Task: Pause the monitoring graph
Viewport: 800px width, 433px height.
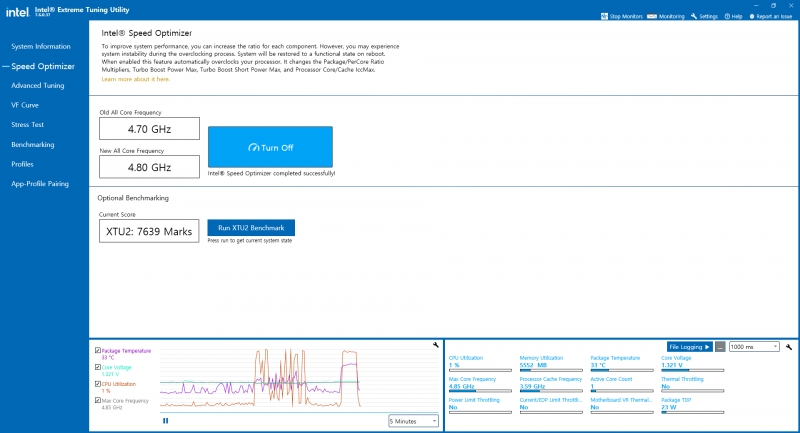Action: pyautogui.click(x=166, y=421)
